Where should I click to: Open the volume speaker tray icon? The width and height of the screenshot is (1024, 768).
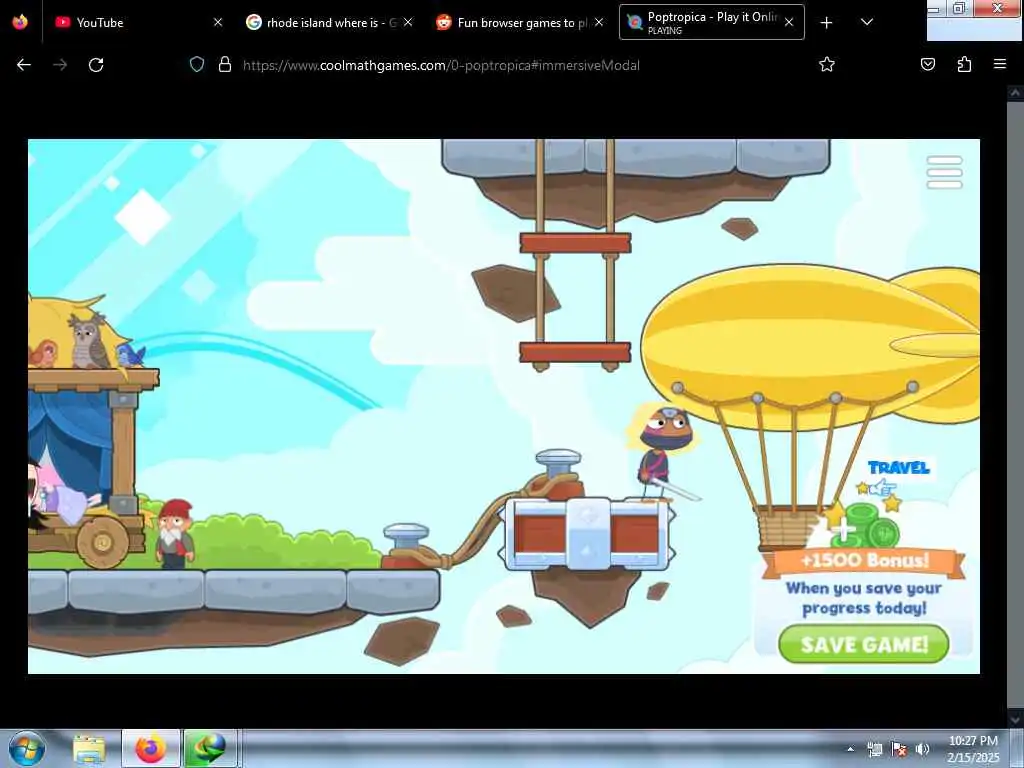pos(923,749)
